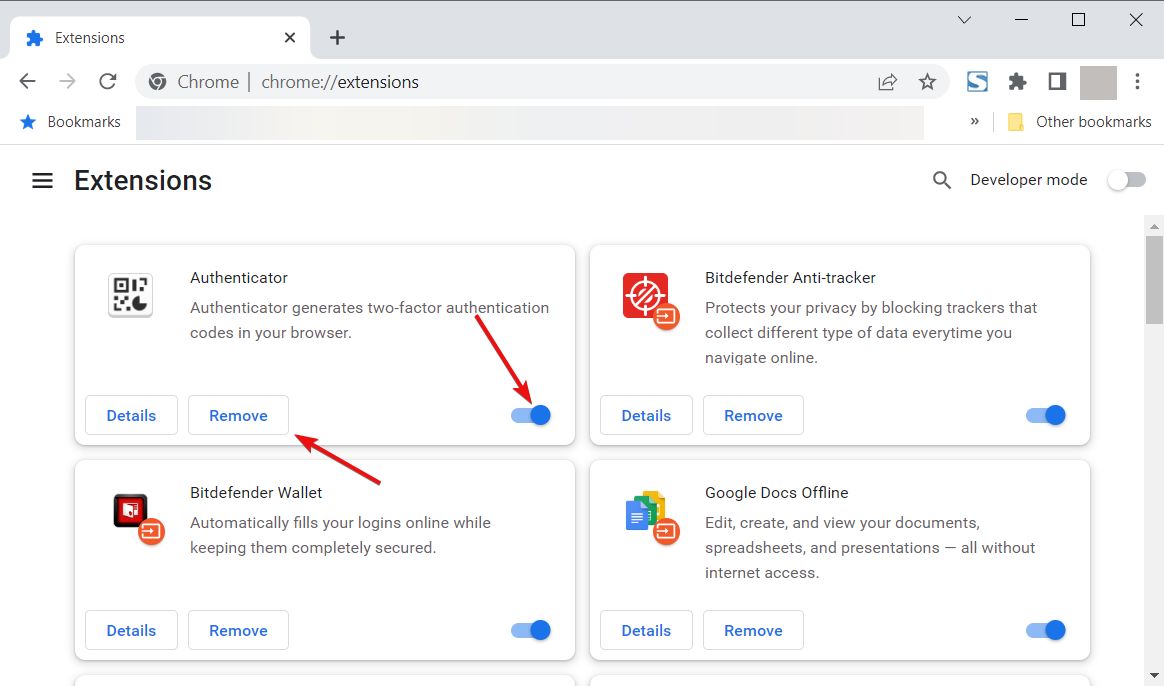Open a new tab with the plus button
1164x686 pixels.
337,38
